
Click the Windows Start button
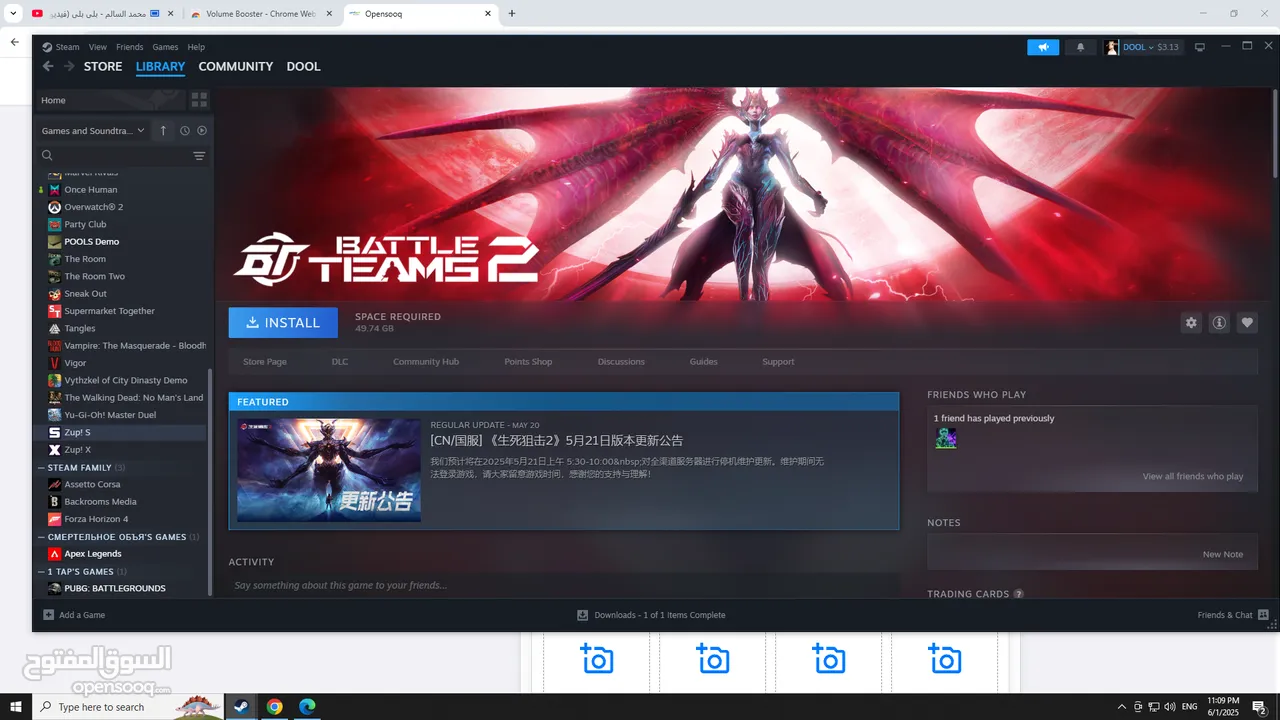point(16,706)
